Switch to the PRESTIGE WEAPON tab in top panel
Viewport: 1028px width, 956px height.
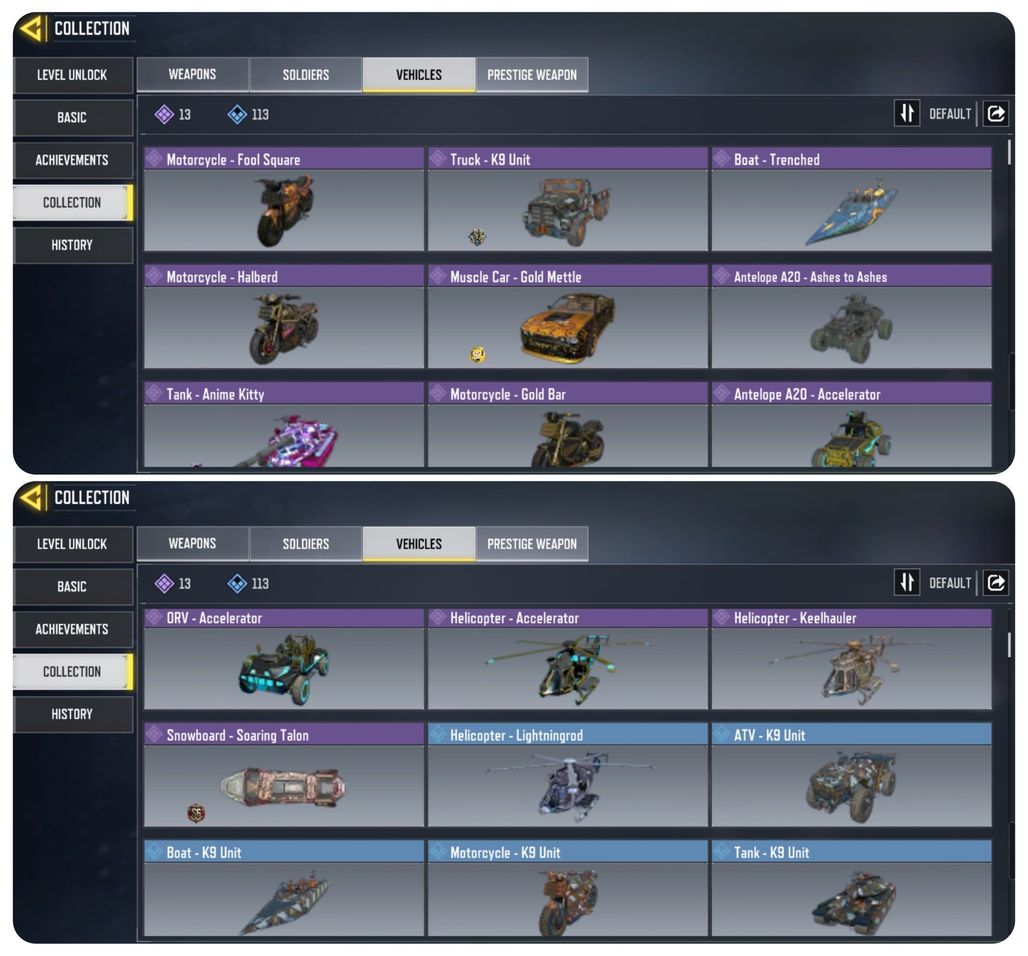click(x=532, y=75)
